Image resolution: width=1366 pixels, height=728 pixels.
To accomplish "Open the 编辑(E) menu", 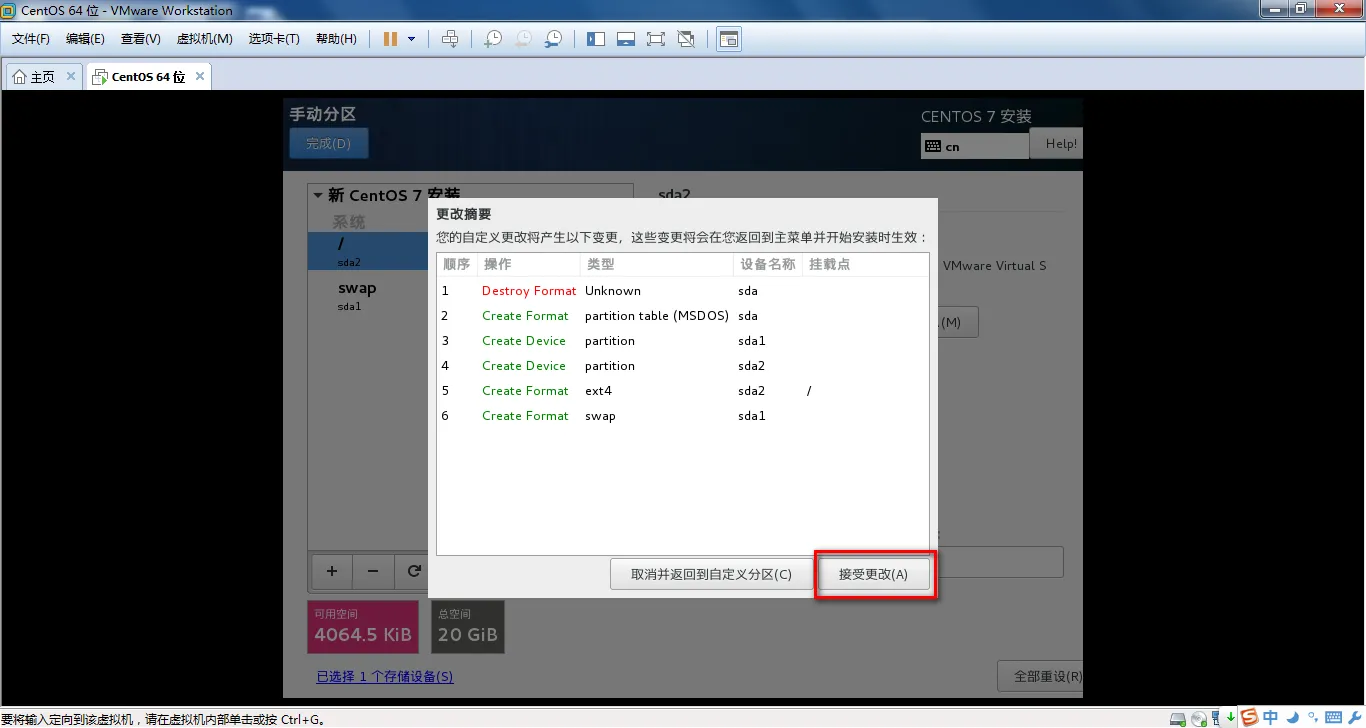I will point(85,39).
